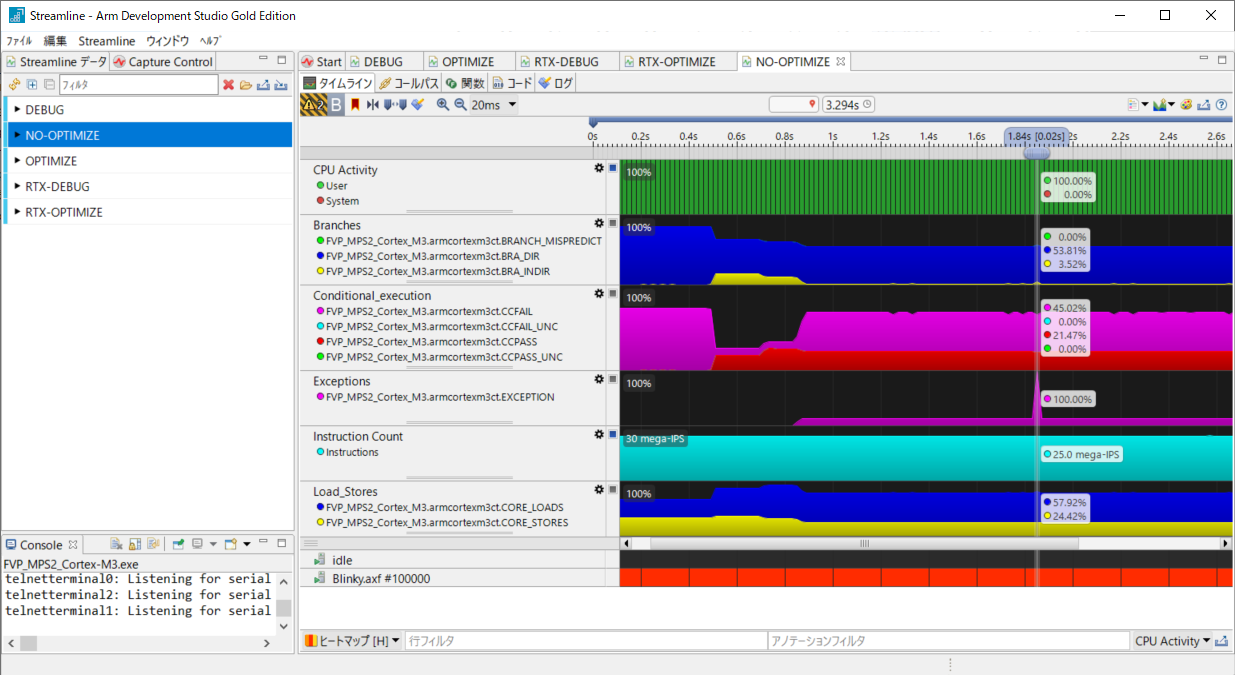Open Exceptions chart settings gear
This screenshot has height=675, width=1235.
pyautogui.click(x=599, y=379)
